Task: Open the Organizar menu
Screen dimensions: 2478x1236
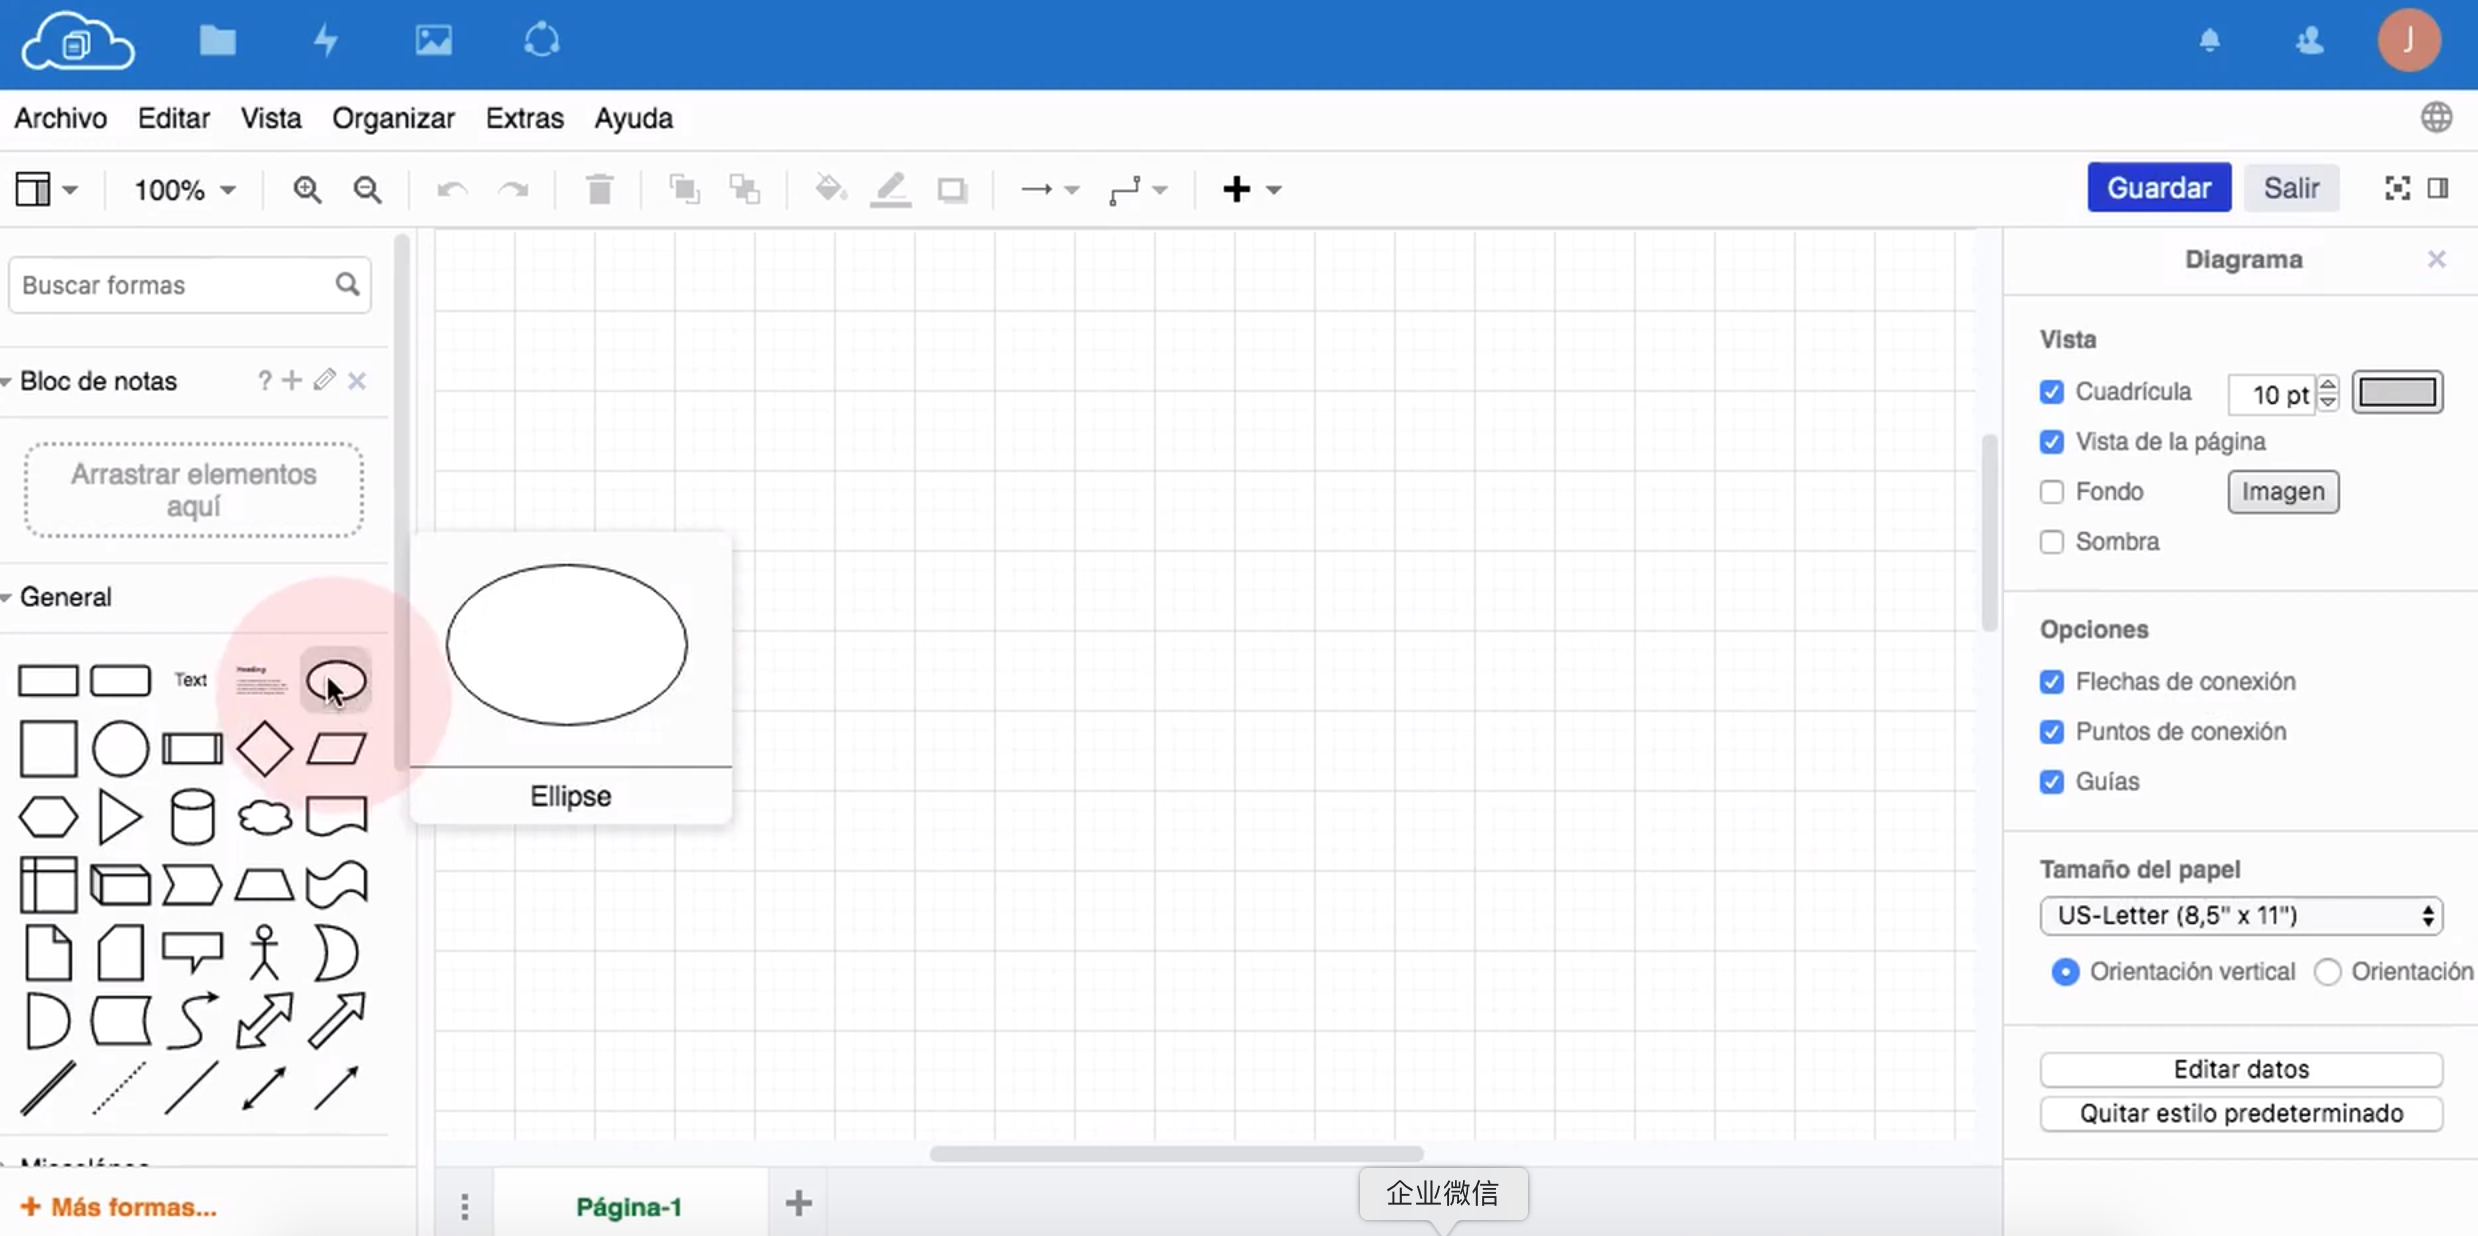Action: (393, 118)
